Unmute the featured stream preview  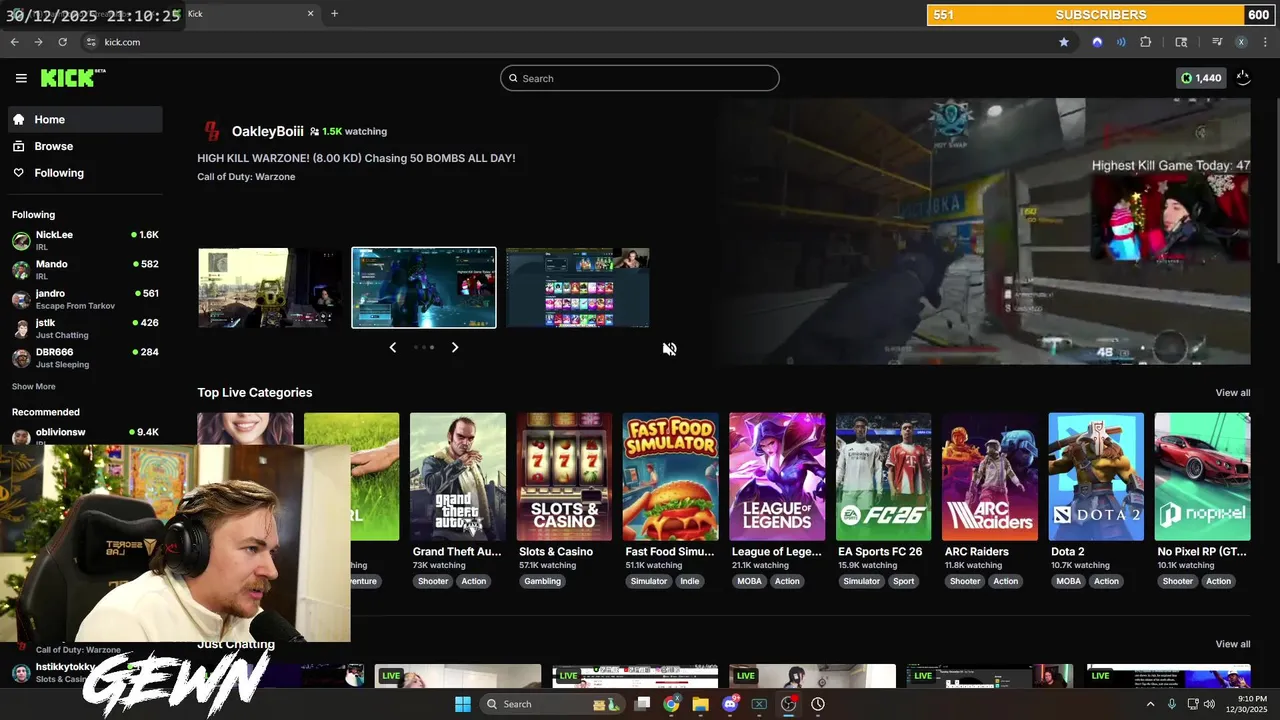[669, 349]
